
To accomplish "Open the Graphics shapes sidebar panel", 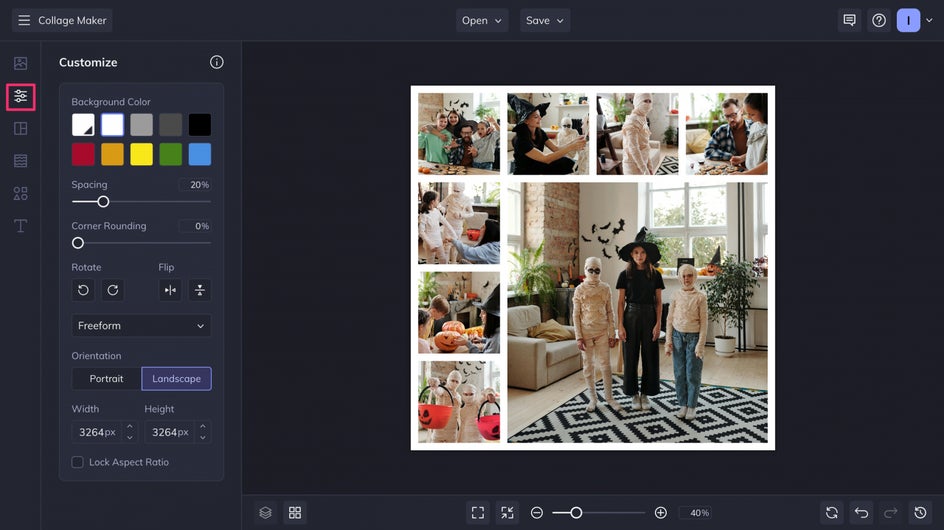I will click(x=20, y=193).
